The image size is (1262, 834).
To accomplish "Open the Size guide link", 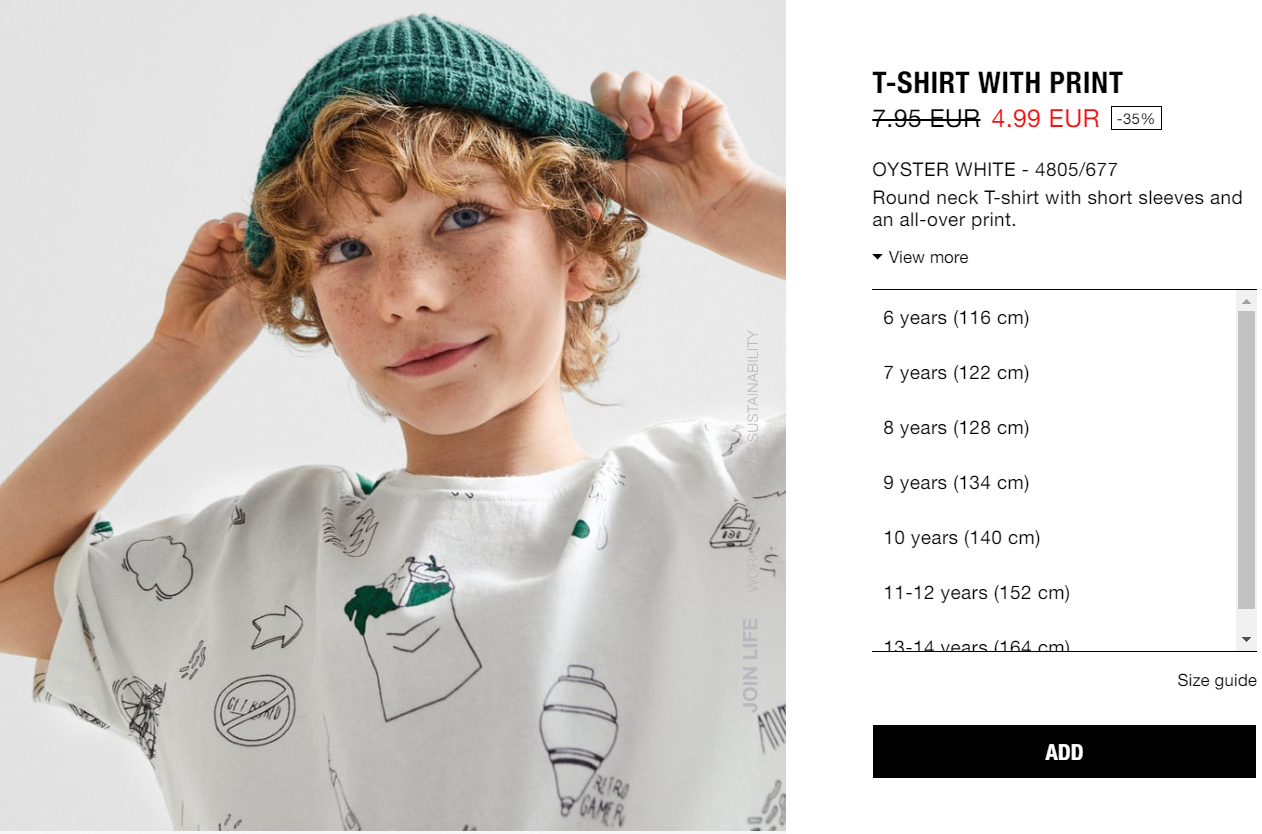I will point(1216,680).
